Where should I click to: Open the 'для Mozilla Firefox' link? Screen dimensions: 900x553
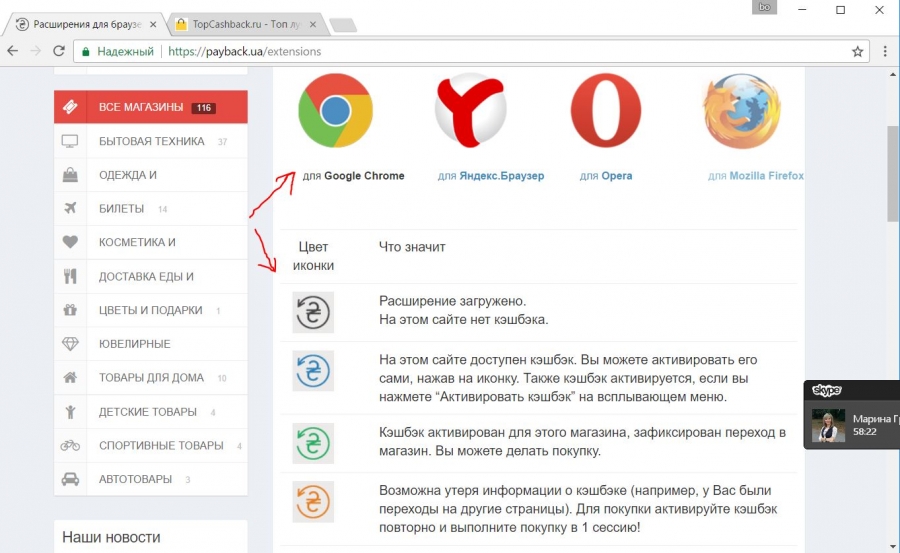point(755,176)
